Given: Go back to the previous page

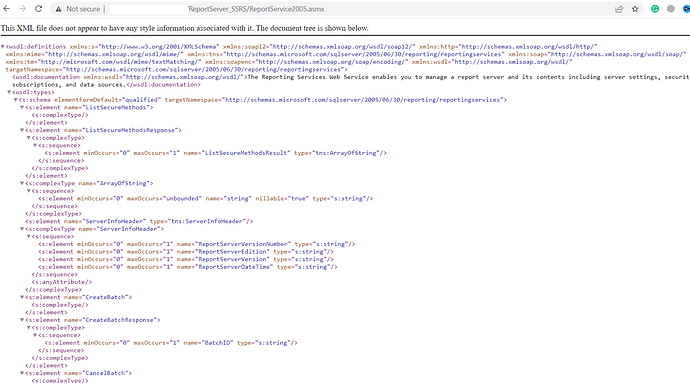Looking at the screenshot, I should [7, 9].
